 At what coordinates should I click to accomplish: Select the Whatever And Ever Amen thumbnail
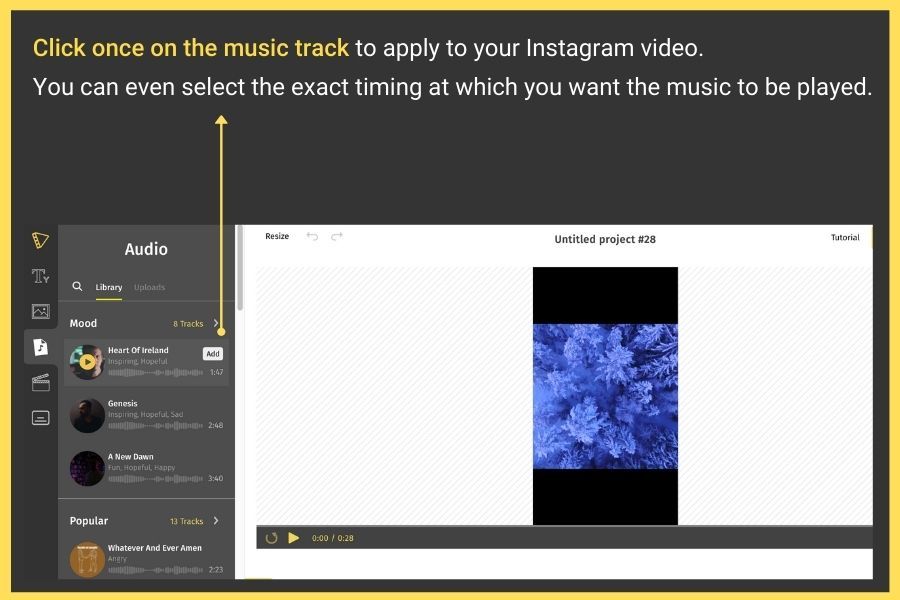pyautogui.click(x=87, y=559)
